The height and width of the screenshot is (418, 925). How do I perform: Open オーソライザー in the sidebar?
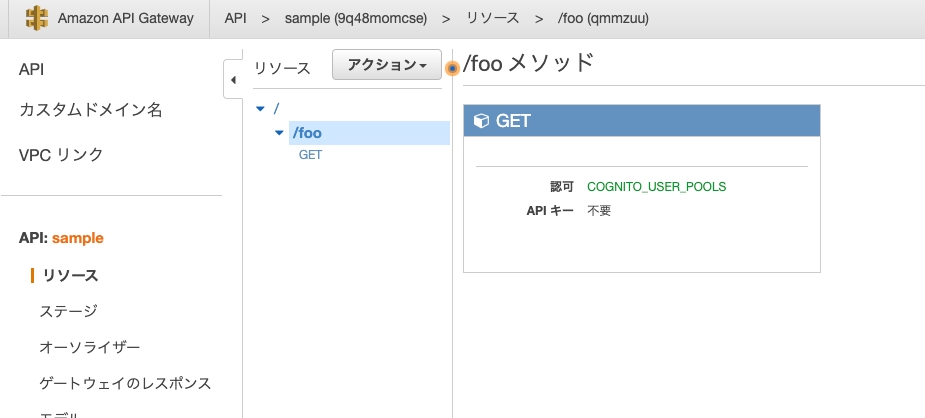(x=89, y=347)
